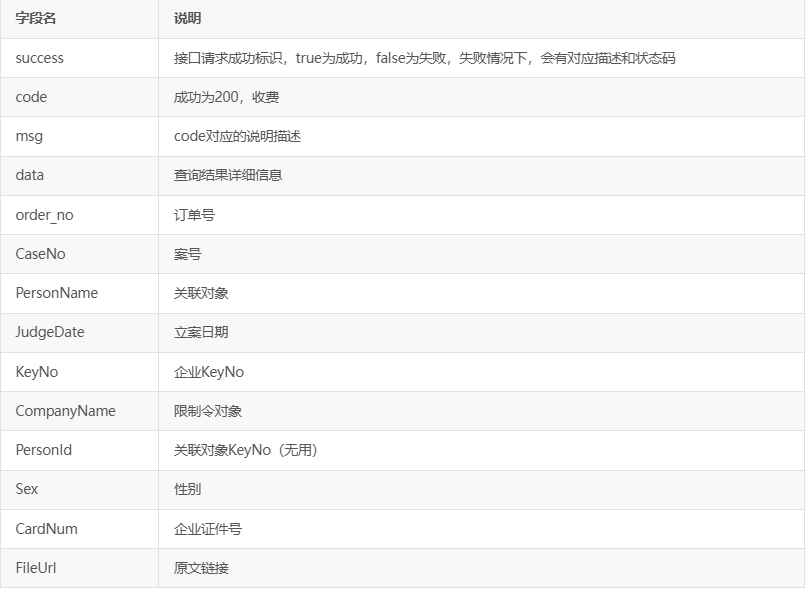Click the data field name
The width and height of the screenshot is (805, 589).
[x=30, y=175]
